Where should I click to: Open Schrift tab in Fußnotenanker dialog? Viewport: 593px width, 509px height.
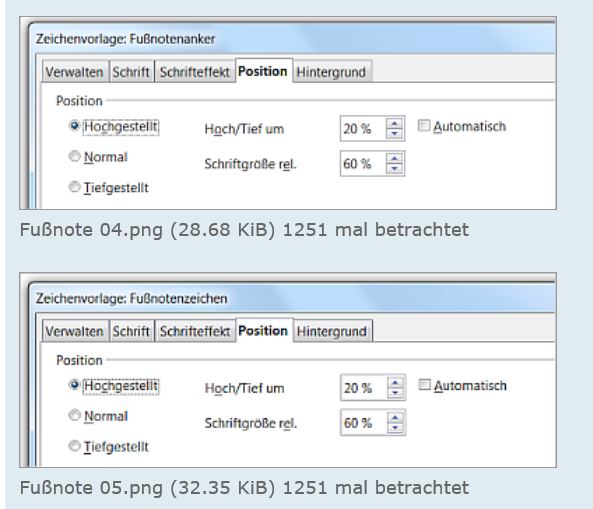point(131,71)
